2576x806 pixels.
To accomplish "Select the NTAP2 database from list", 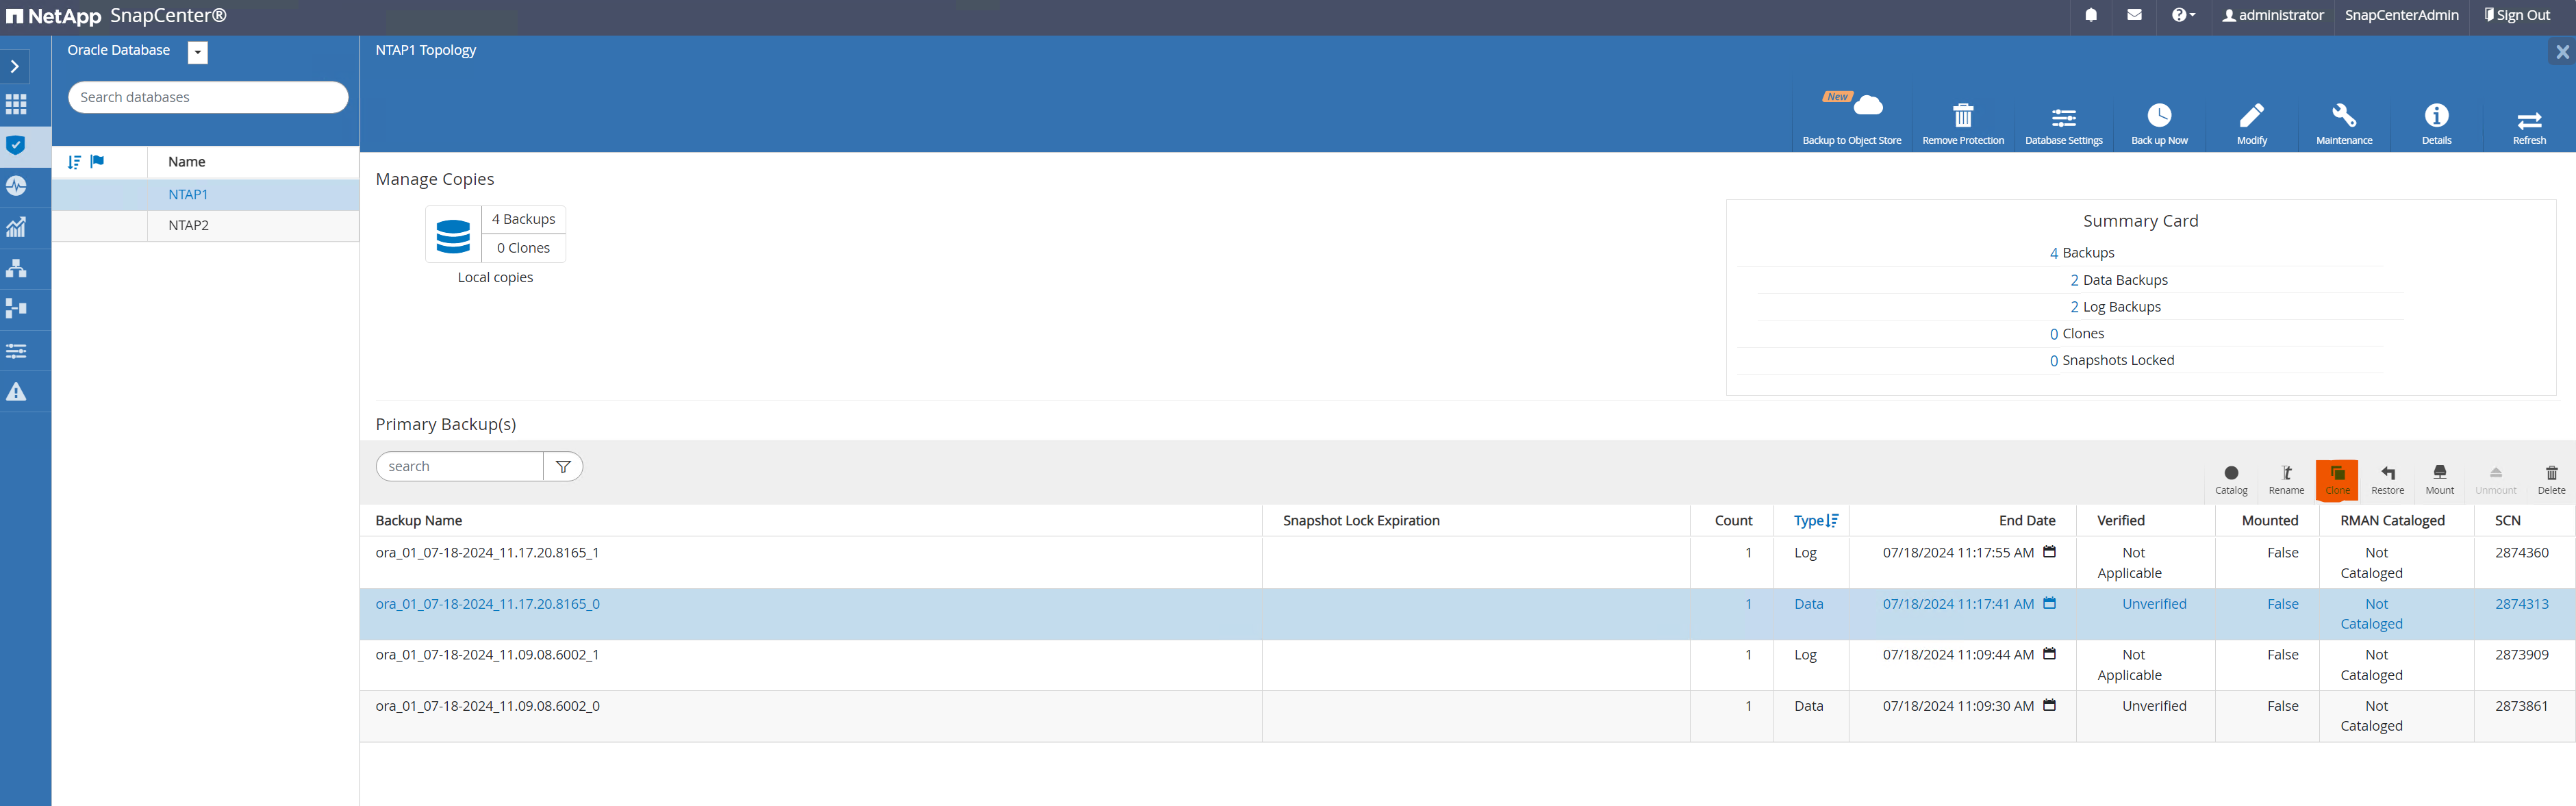I will (186, 225).
